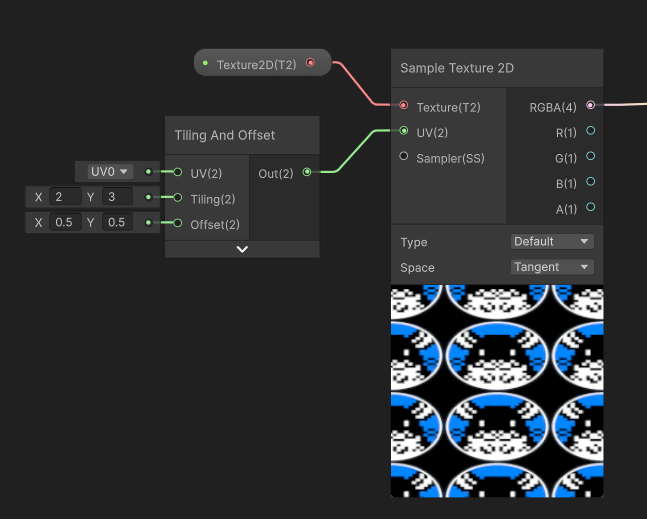The height and width of the screenshot is (519, 647).
Task: Click the green dot on the Texture2D property pill
Action: pos(205,63)
